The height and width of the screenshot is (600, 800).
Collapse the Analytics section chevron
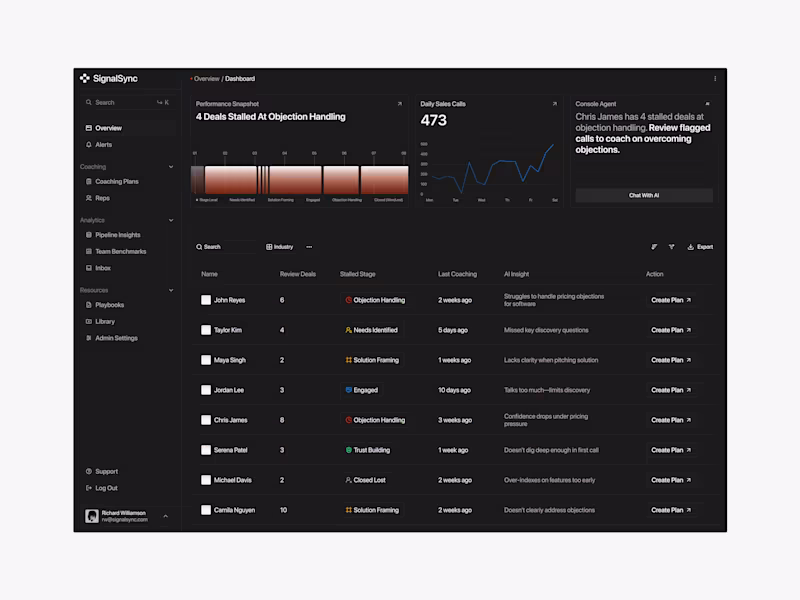pos(171,220)
